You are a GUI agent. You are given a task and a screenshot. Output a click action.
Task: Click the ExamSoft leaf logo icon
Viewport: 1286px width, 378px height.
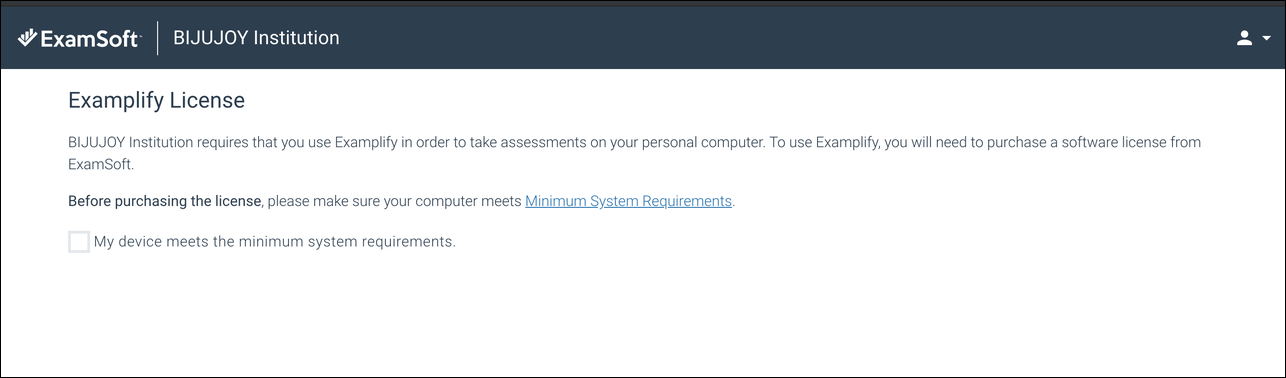(26, 38)
